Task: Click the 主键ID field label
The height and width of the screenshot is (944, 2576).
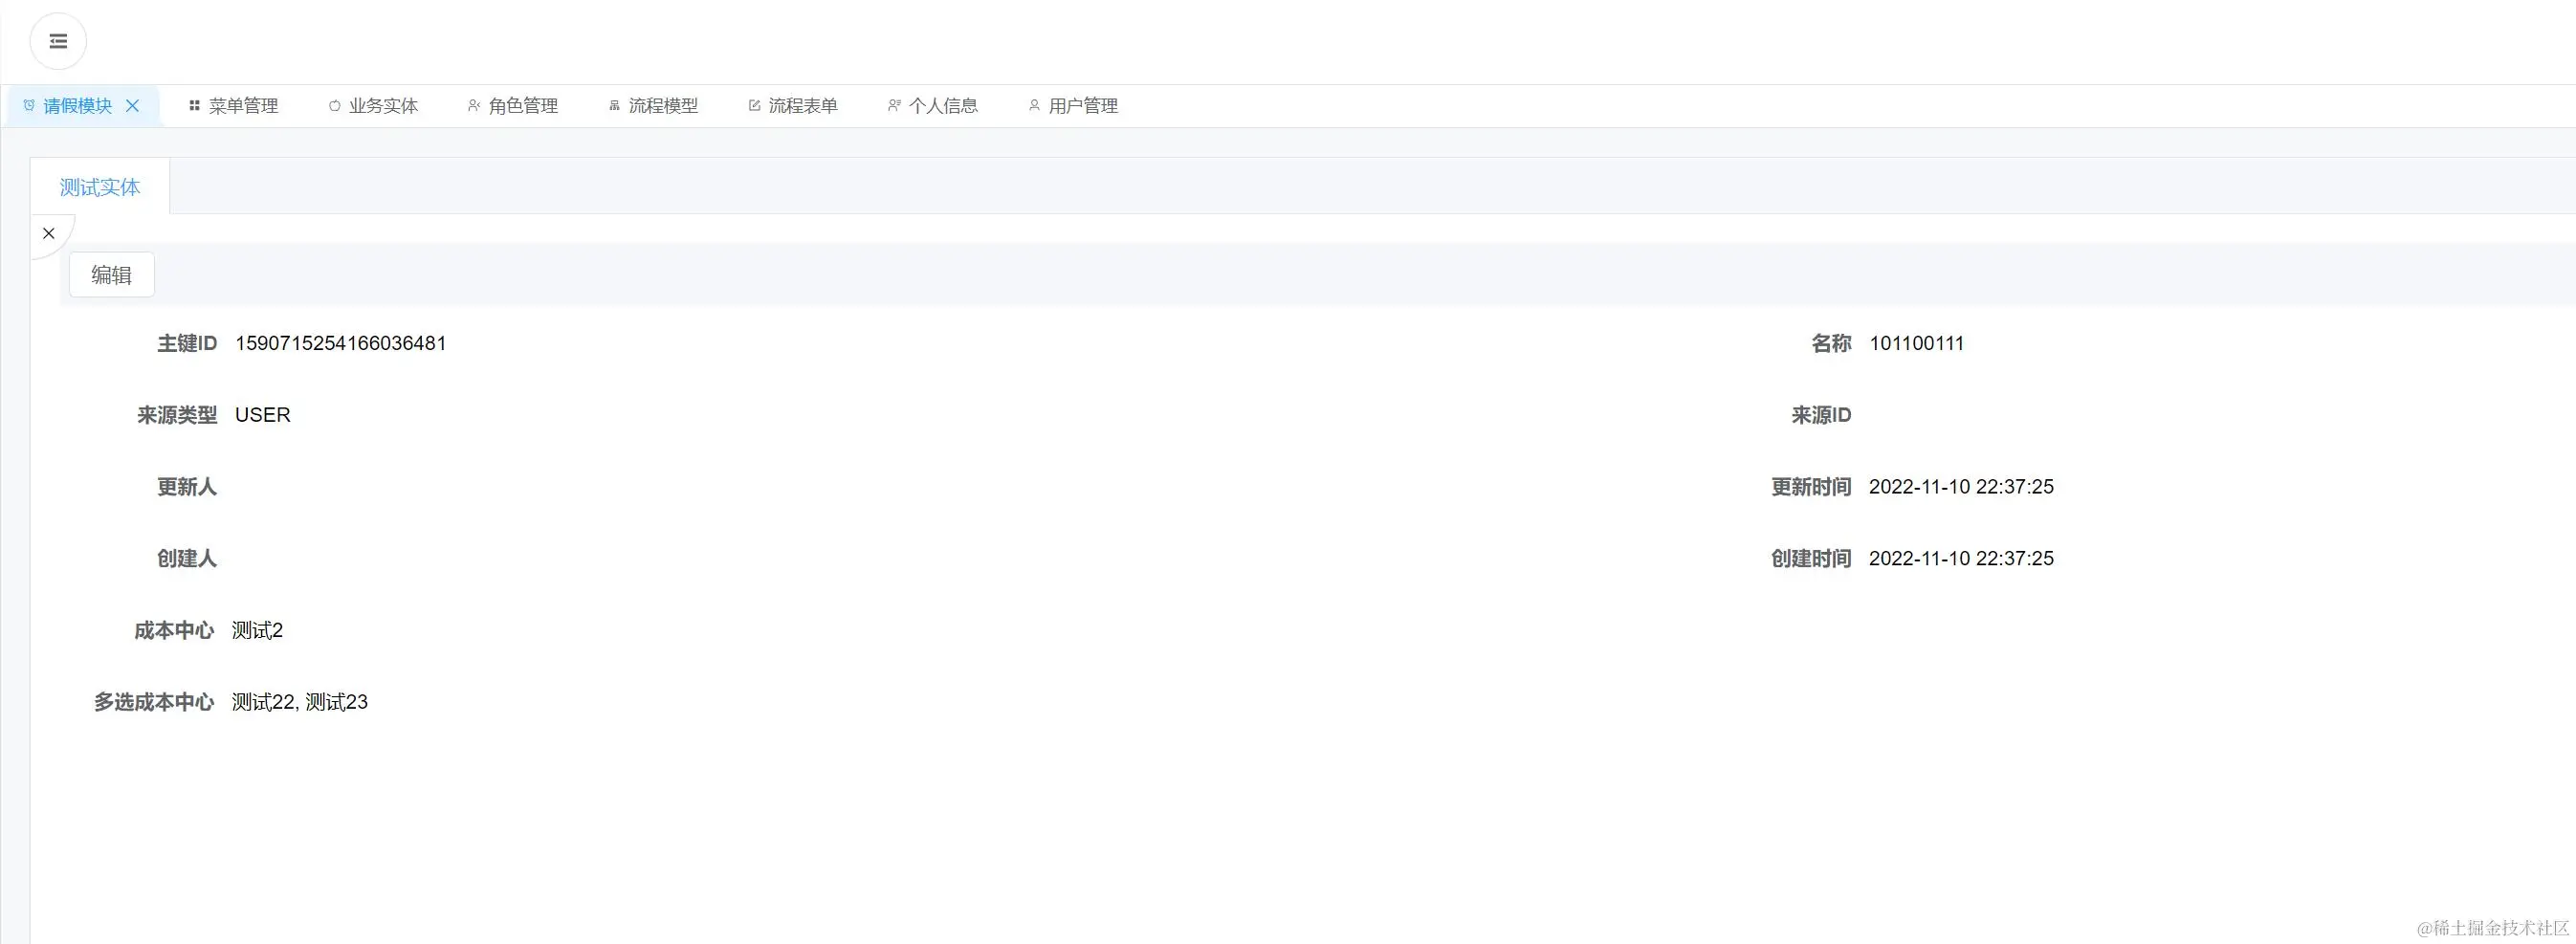Action: (x=187, y=343)
